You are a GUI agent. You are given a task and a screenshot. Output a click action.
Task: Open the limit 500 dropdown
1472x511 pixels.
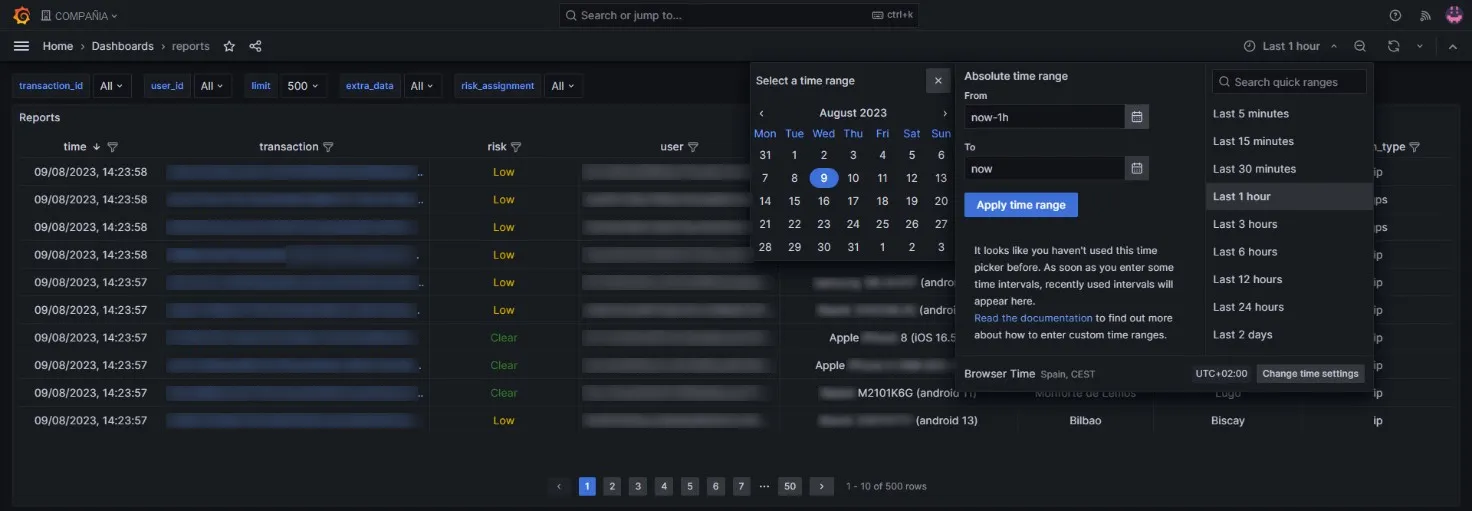[302, 86]
